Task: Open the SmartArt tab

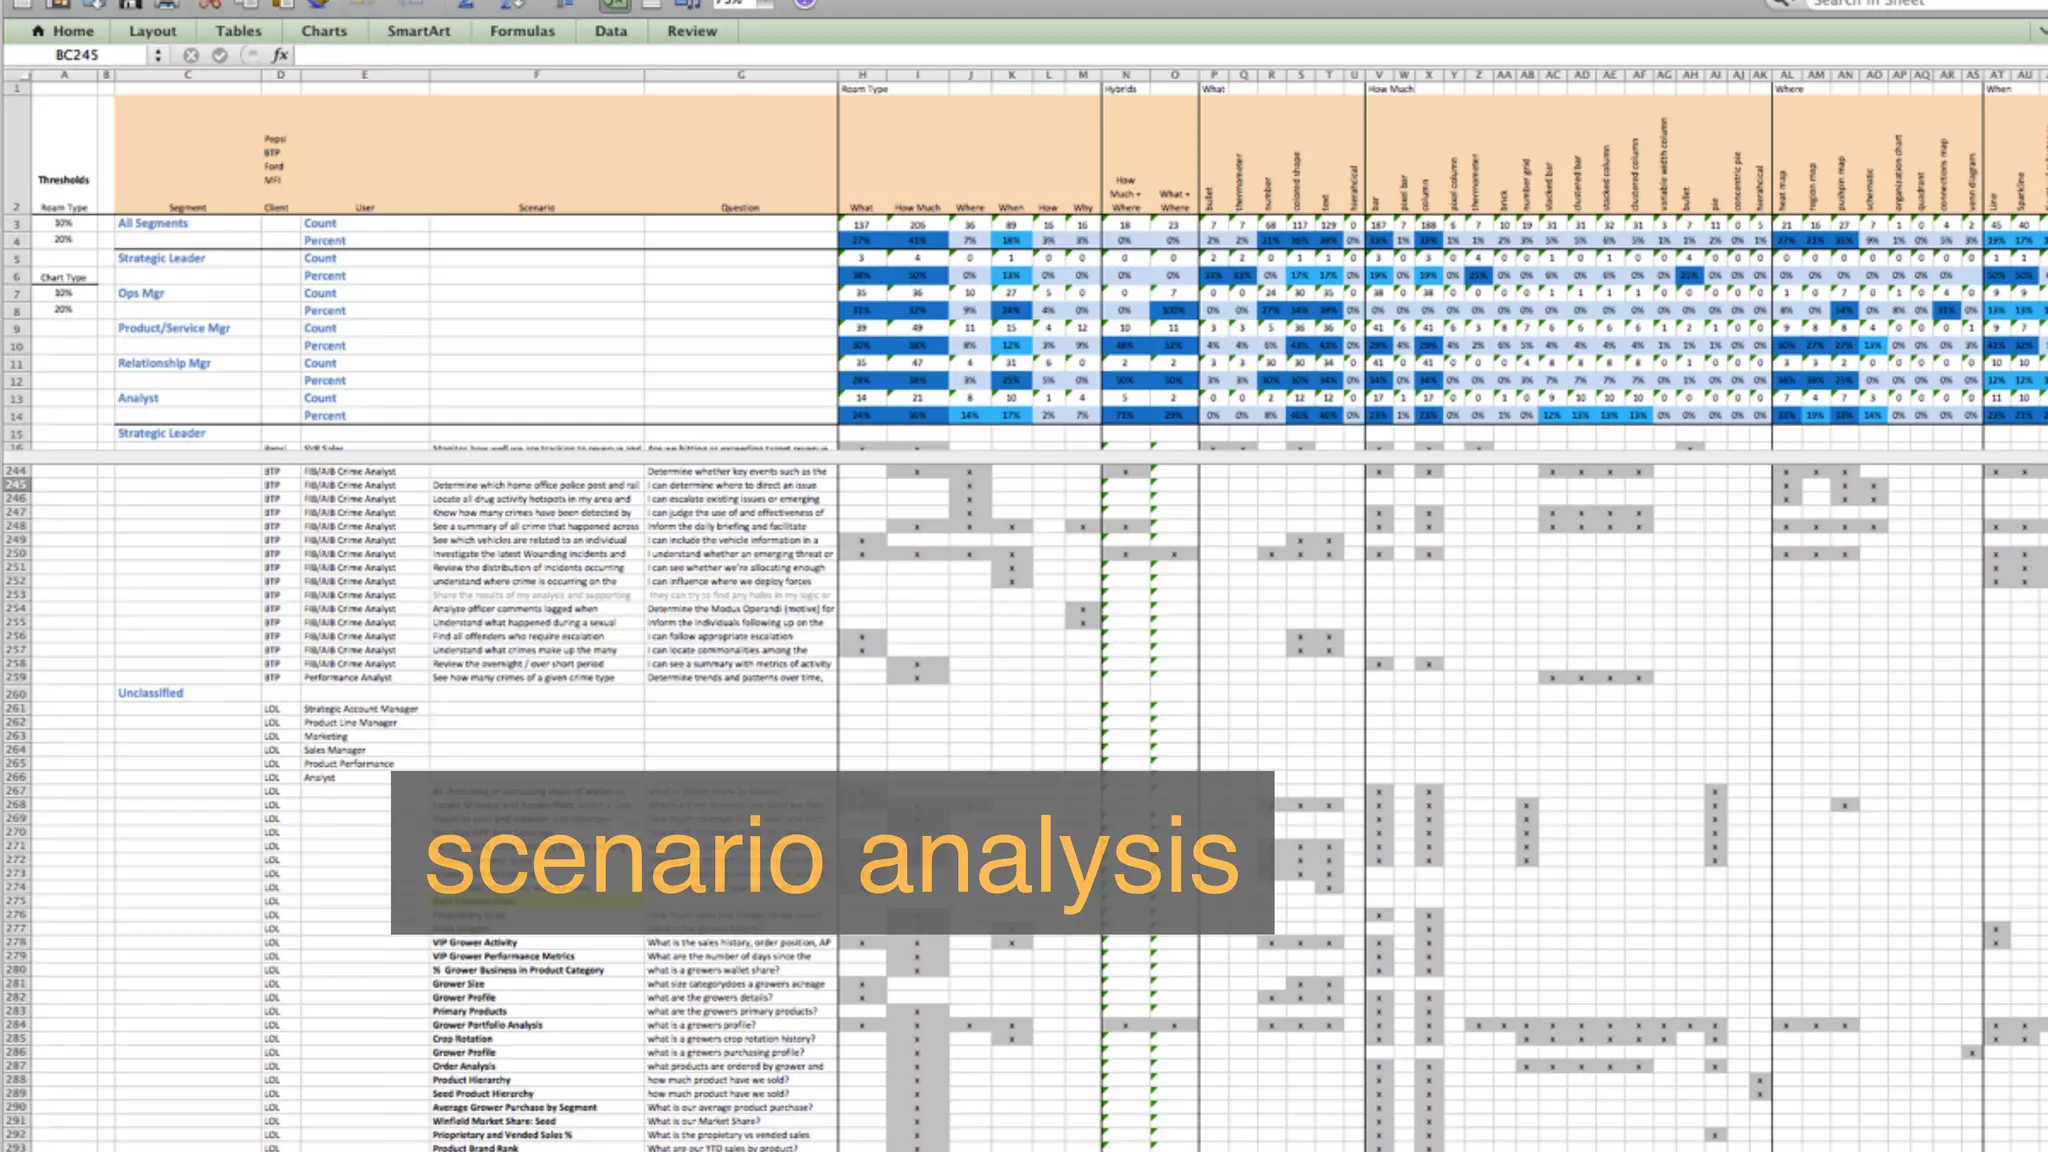Action: coord(419,31)
